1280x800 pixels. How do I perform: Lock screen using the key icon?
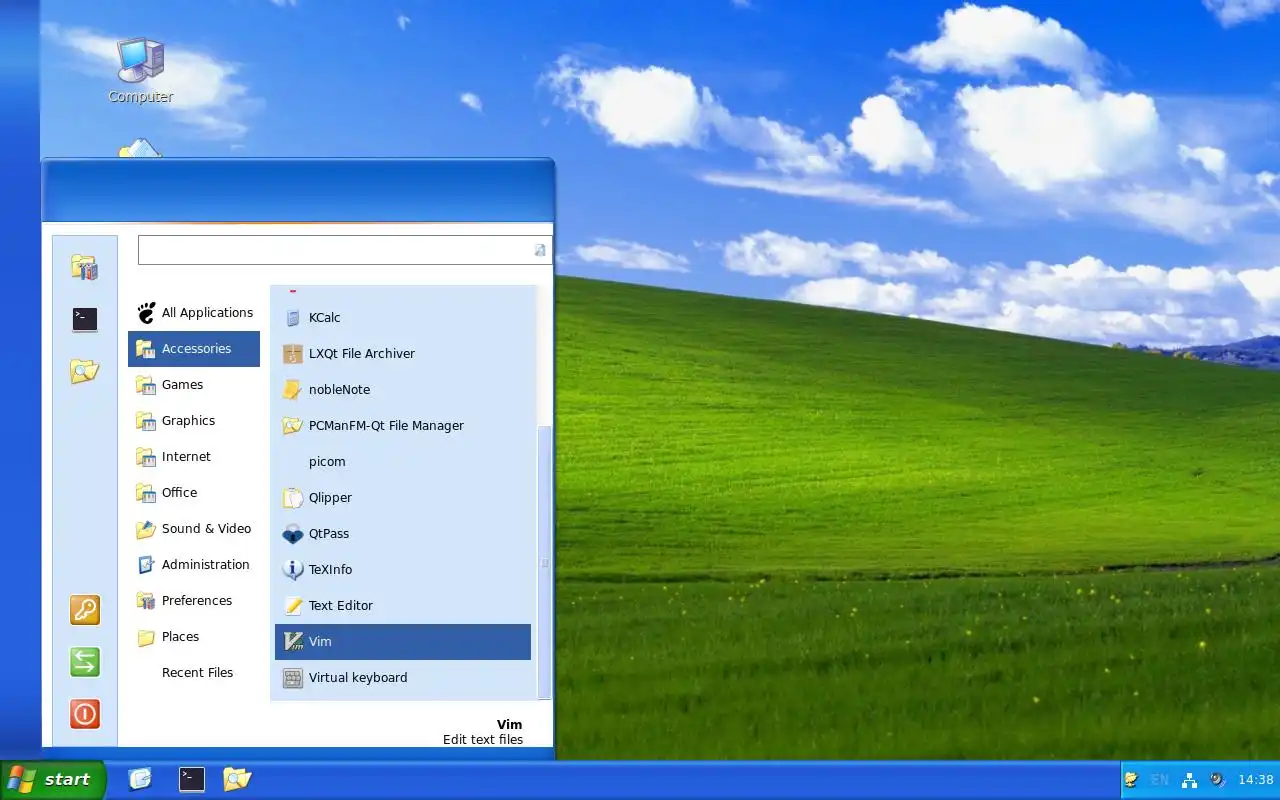pyautogui.click(x=85, y=610)
